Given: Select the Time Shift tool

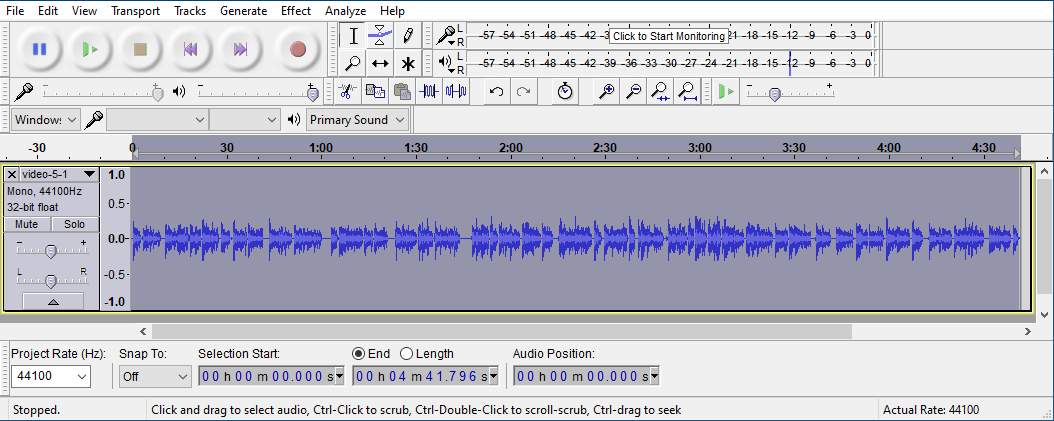Looking at the screenshot, I should (380, 63).
